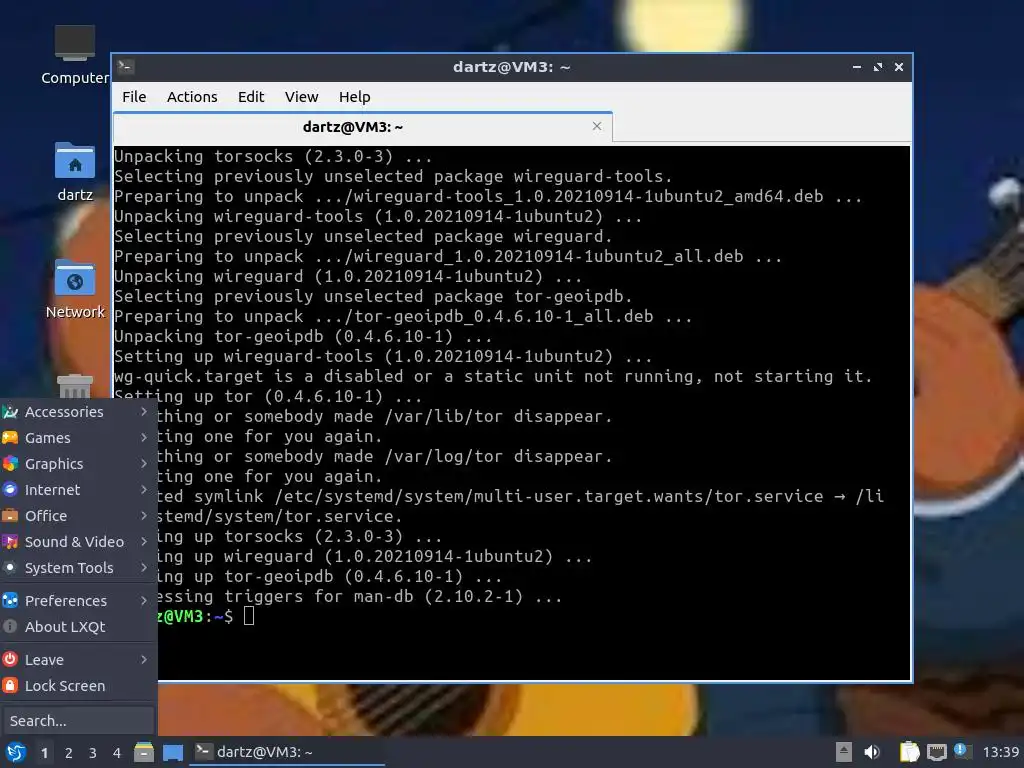Click the Lock Screen padlock icon

(10, 686)
